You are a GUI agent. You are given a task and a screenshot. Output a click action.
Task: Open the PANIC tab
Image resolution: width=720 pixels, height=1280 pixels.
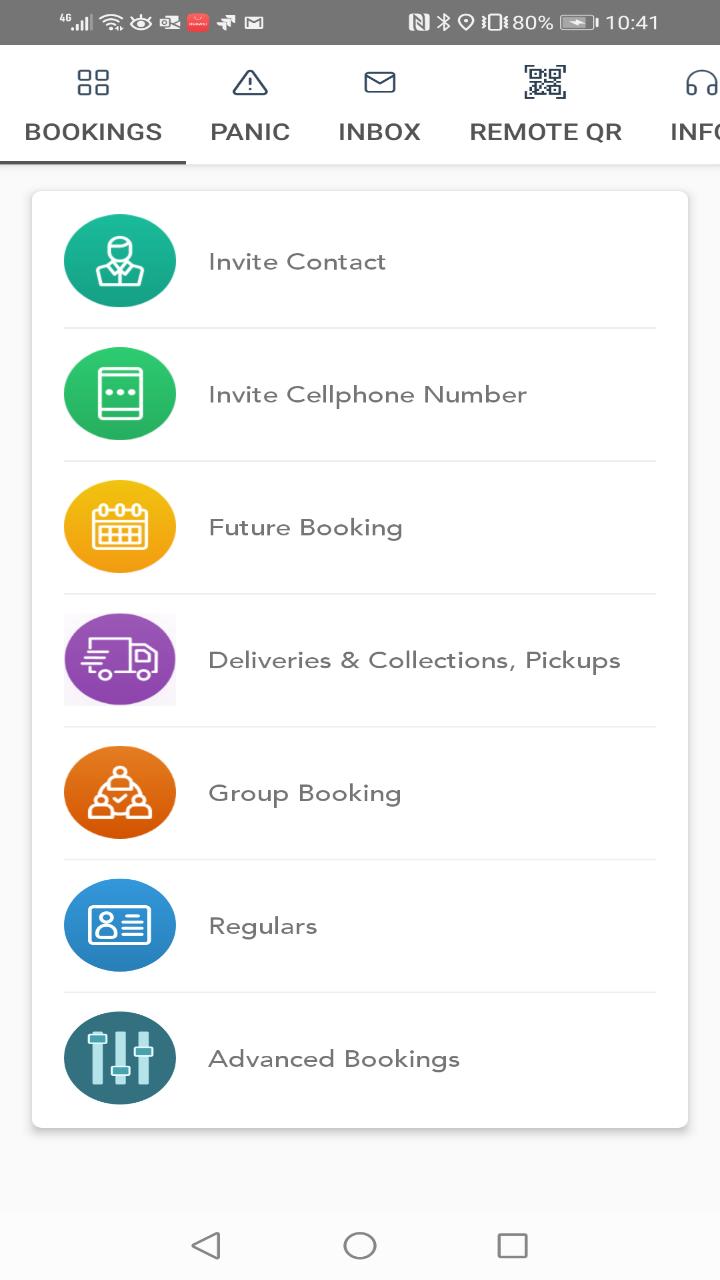[x=250, y=132]
